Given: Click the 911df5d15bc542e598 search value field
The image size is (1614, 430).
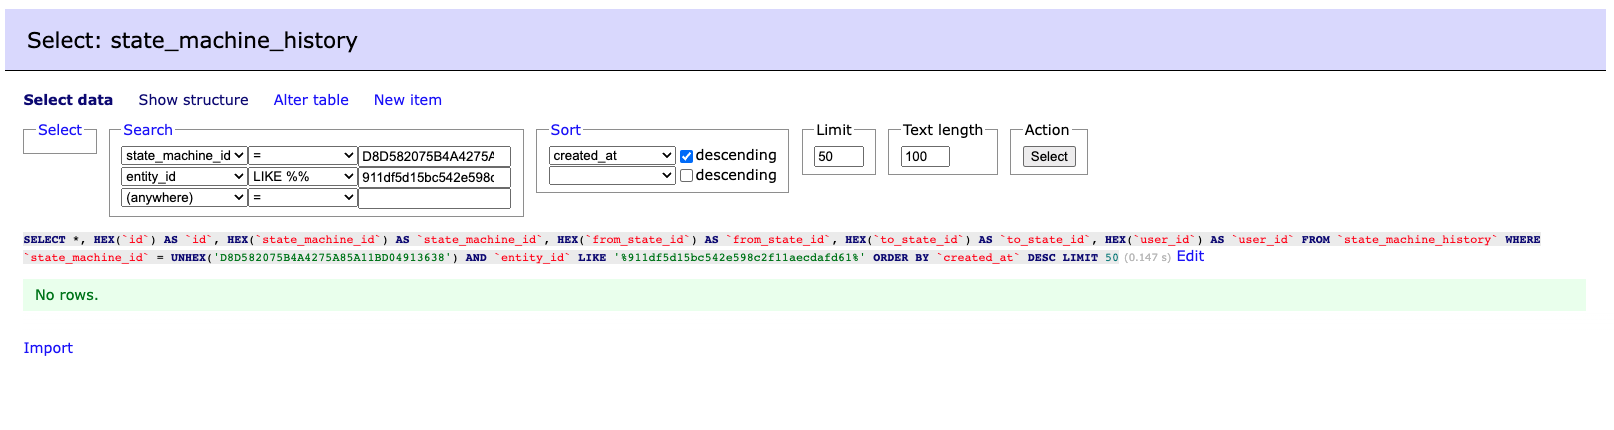Looking at the screenshot, I should coord(434,177).
